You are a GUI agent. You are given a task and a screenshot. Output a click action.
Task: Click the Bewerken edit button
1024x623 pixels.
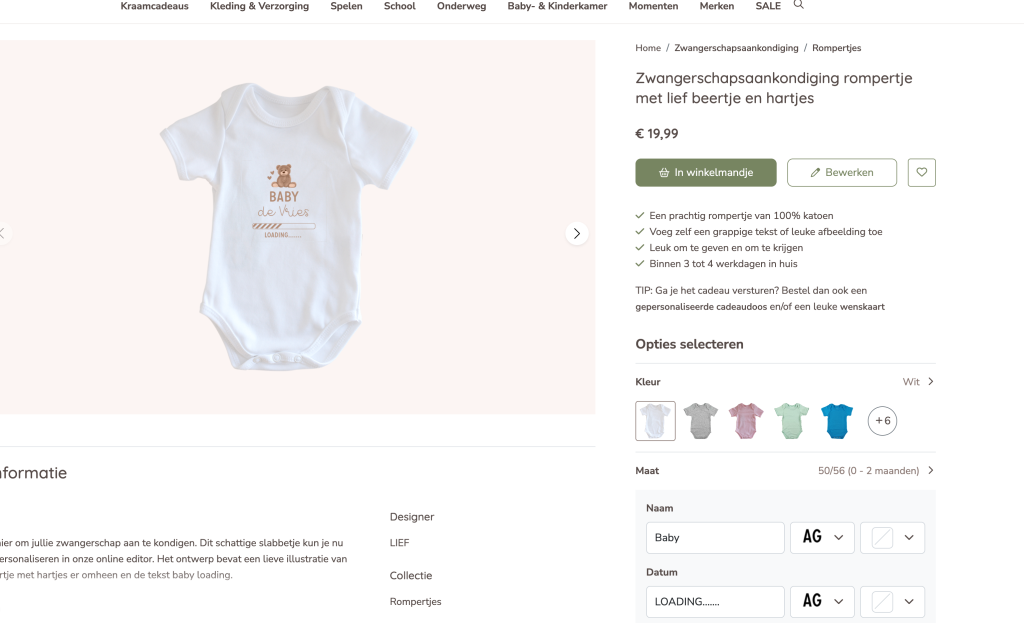tap(841, 172)
